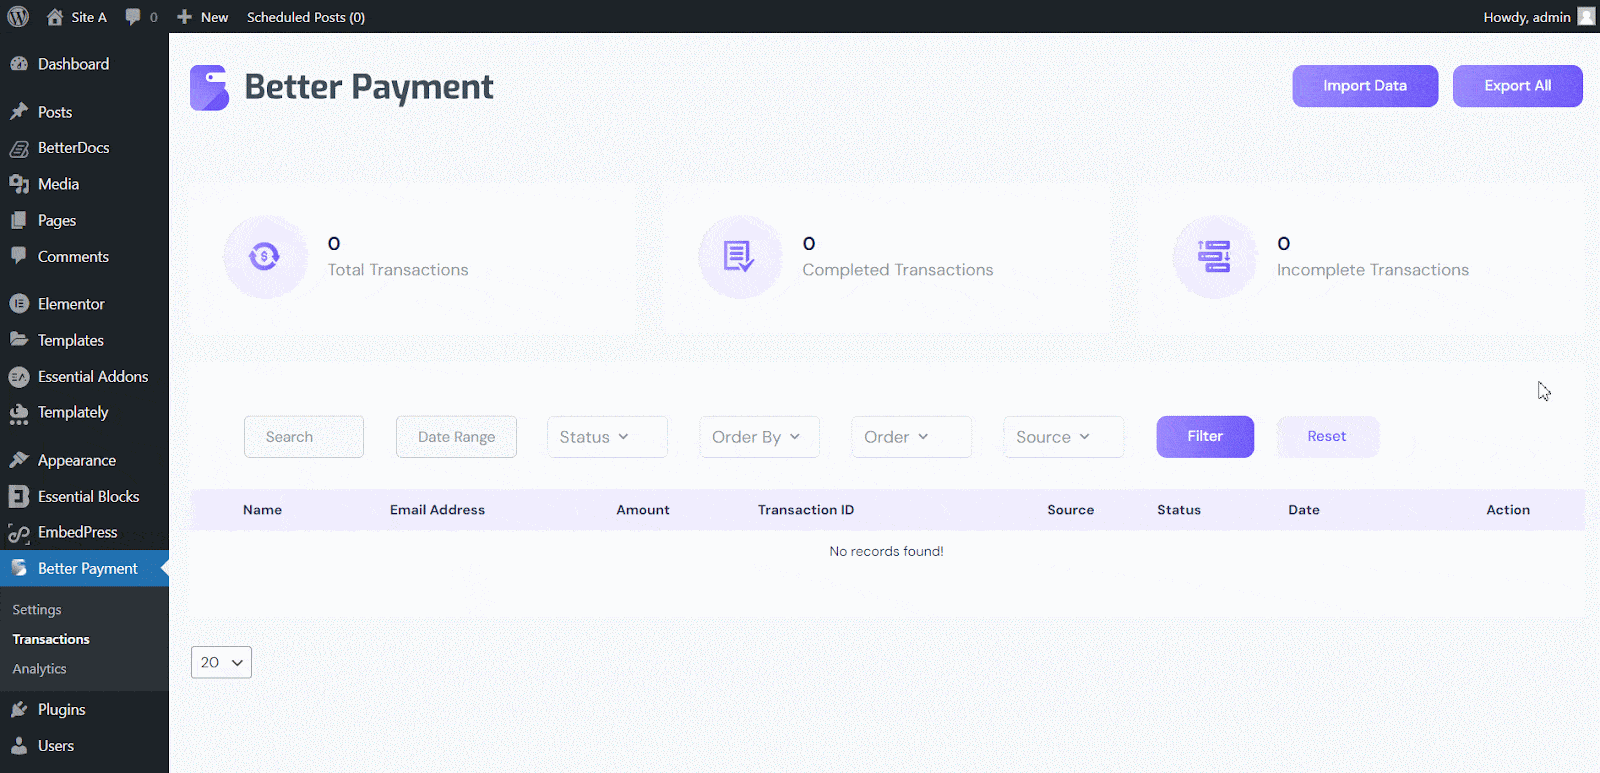
Task: Click the Better Payment sidebar icon
Action: [x=19, y=568]
